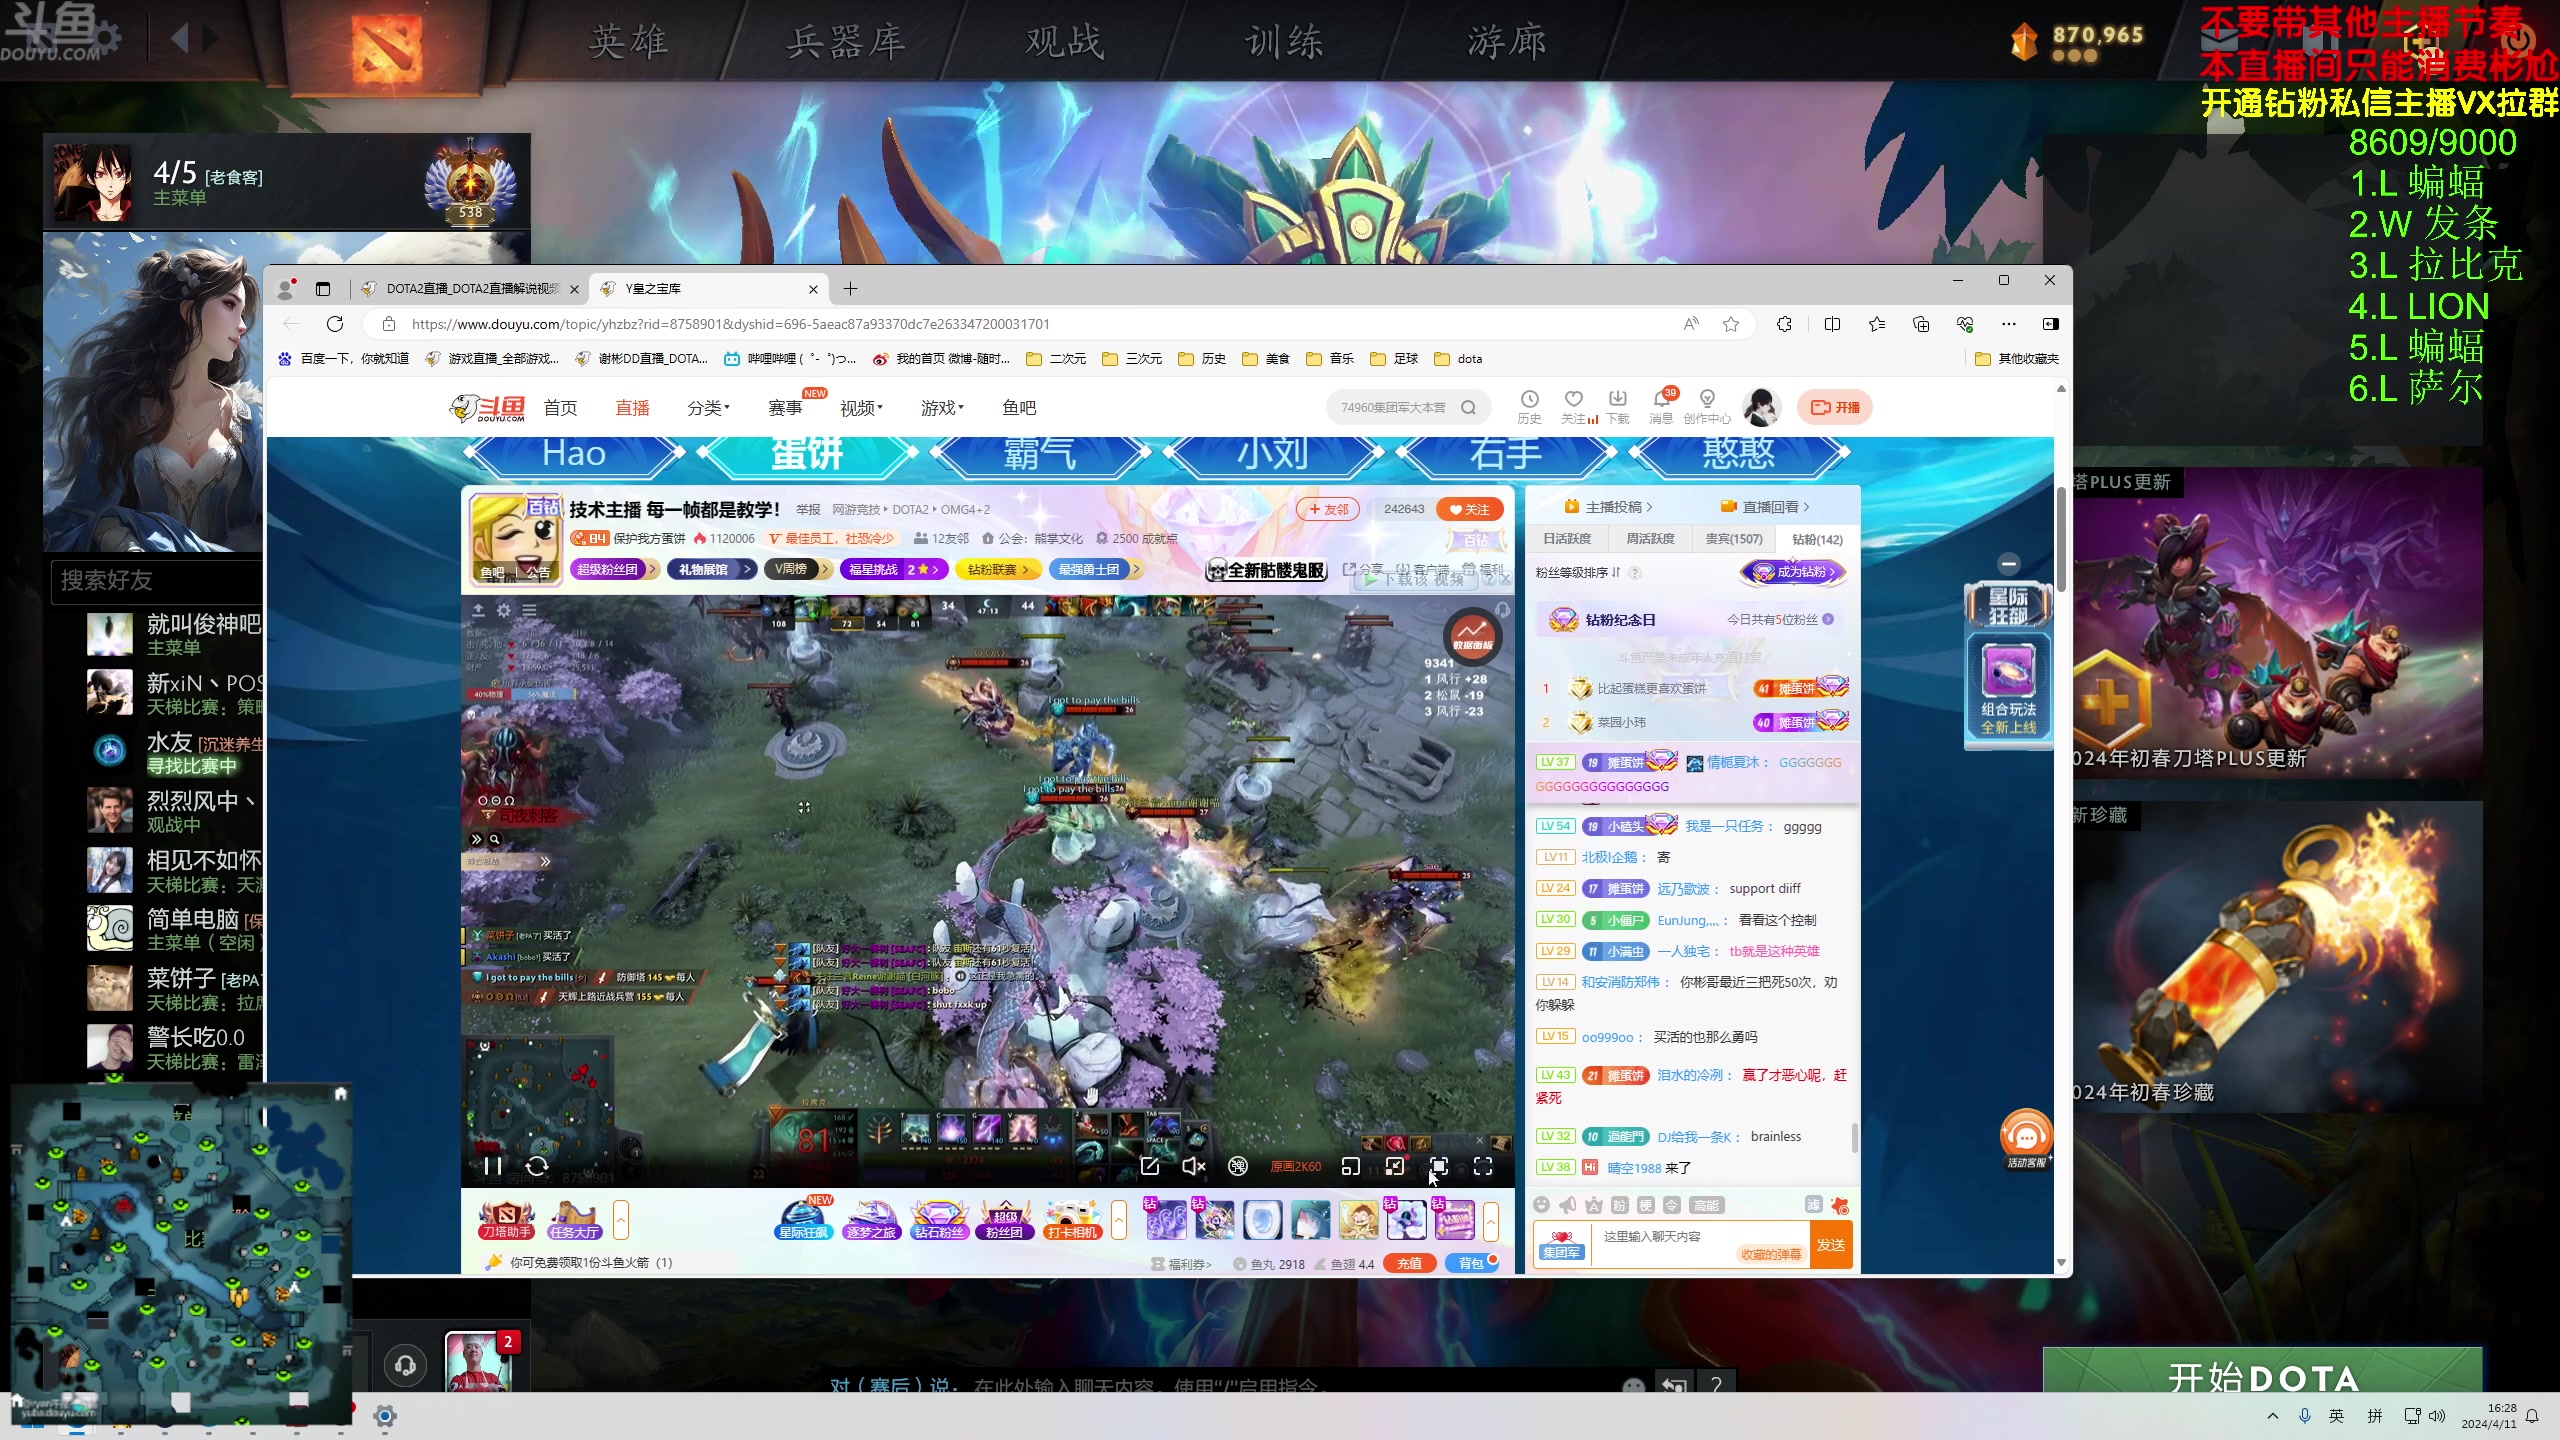Toggle the 滤 chat filter button

(1813, 1205)
